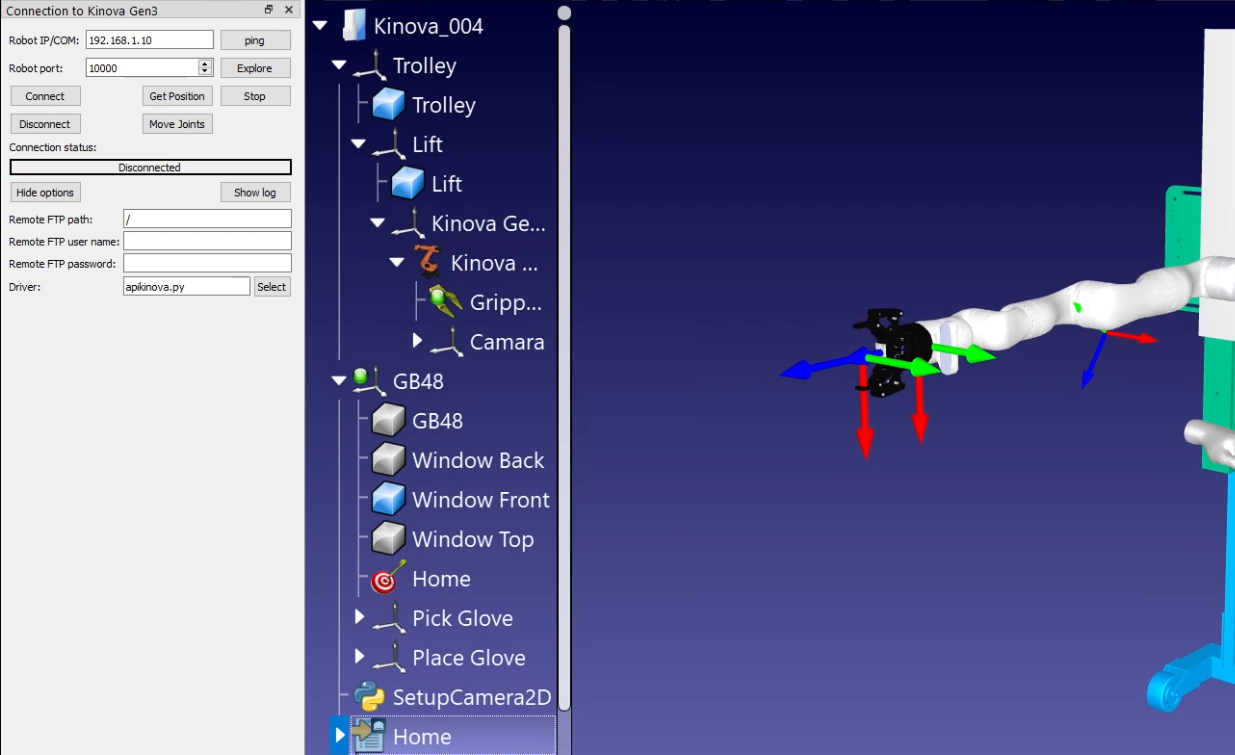Click the Driver apikinova.py field
1235x755 pixels.
pyautogui.click(x=186, y=286)
